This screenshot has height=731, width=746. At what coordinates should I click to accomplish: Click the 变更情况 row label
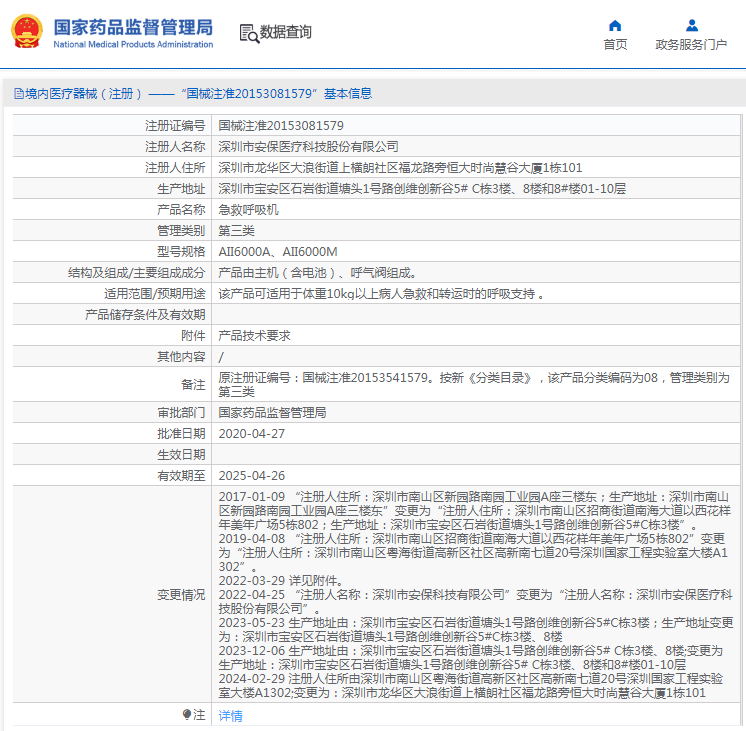[x=181, y=594]
